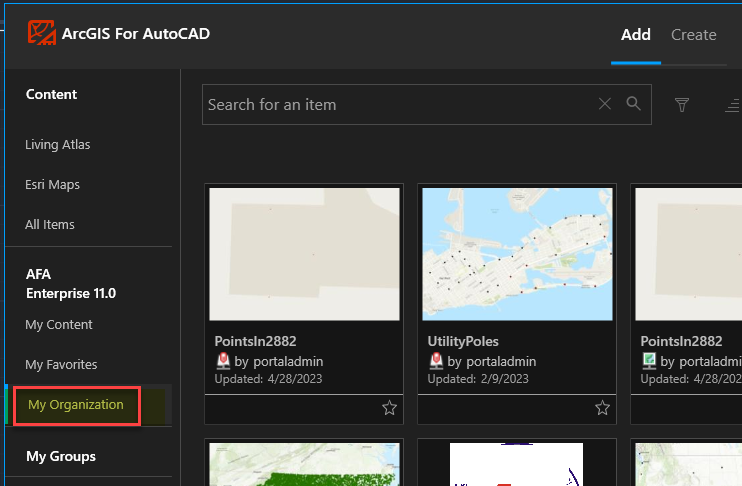This screenshot has width=742, height=486.
Task: Favorite the UtilityPoles card with star
Action: tap(602, 408)
